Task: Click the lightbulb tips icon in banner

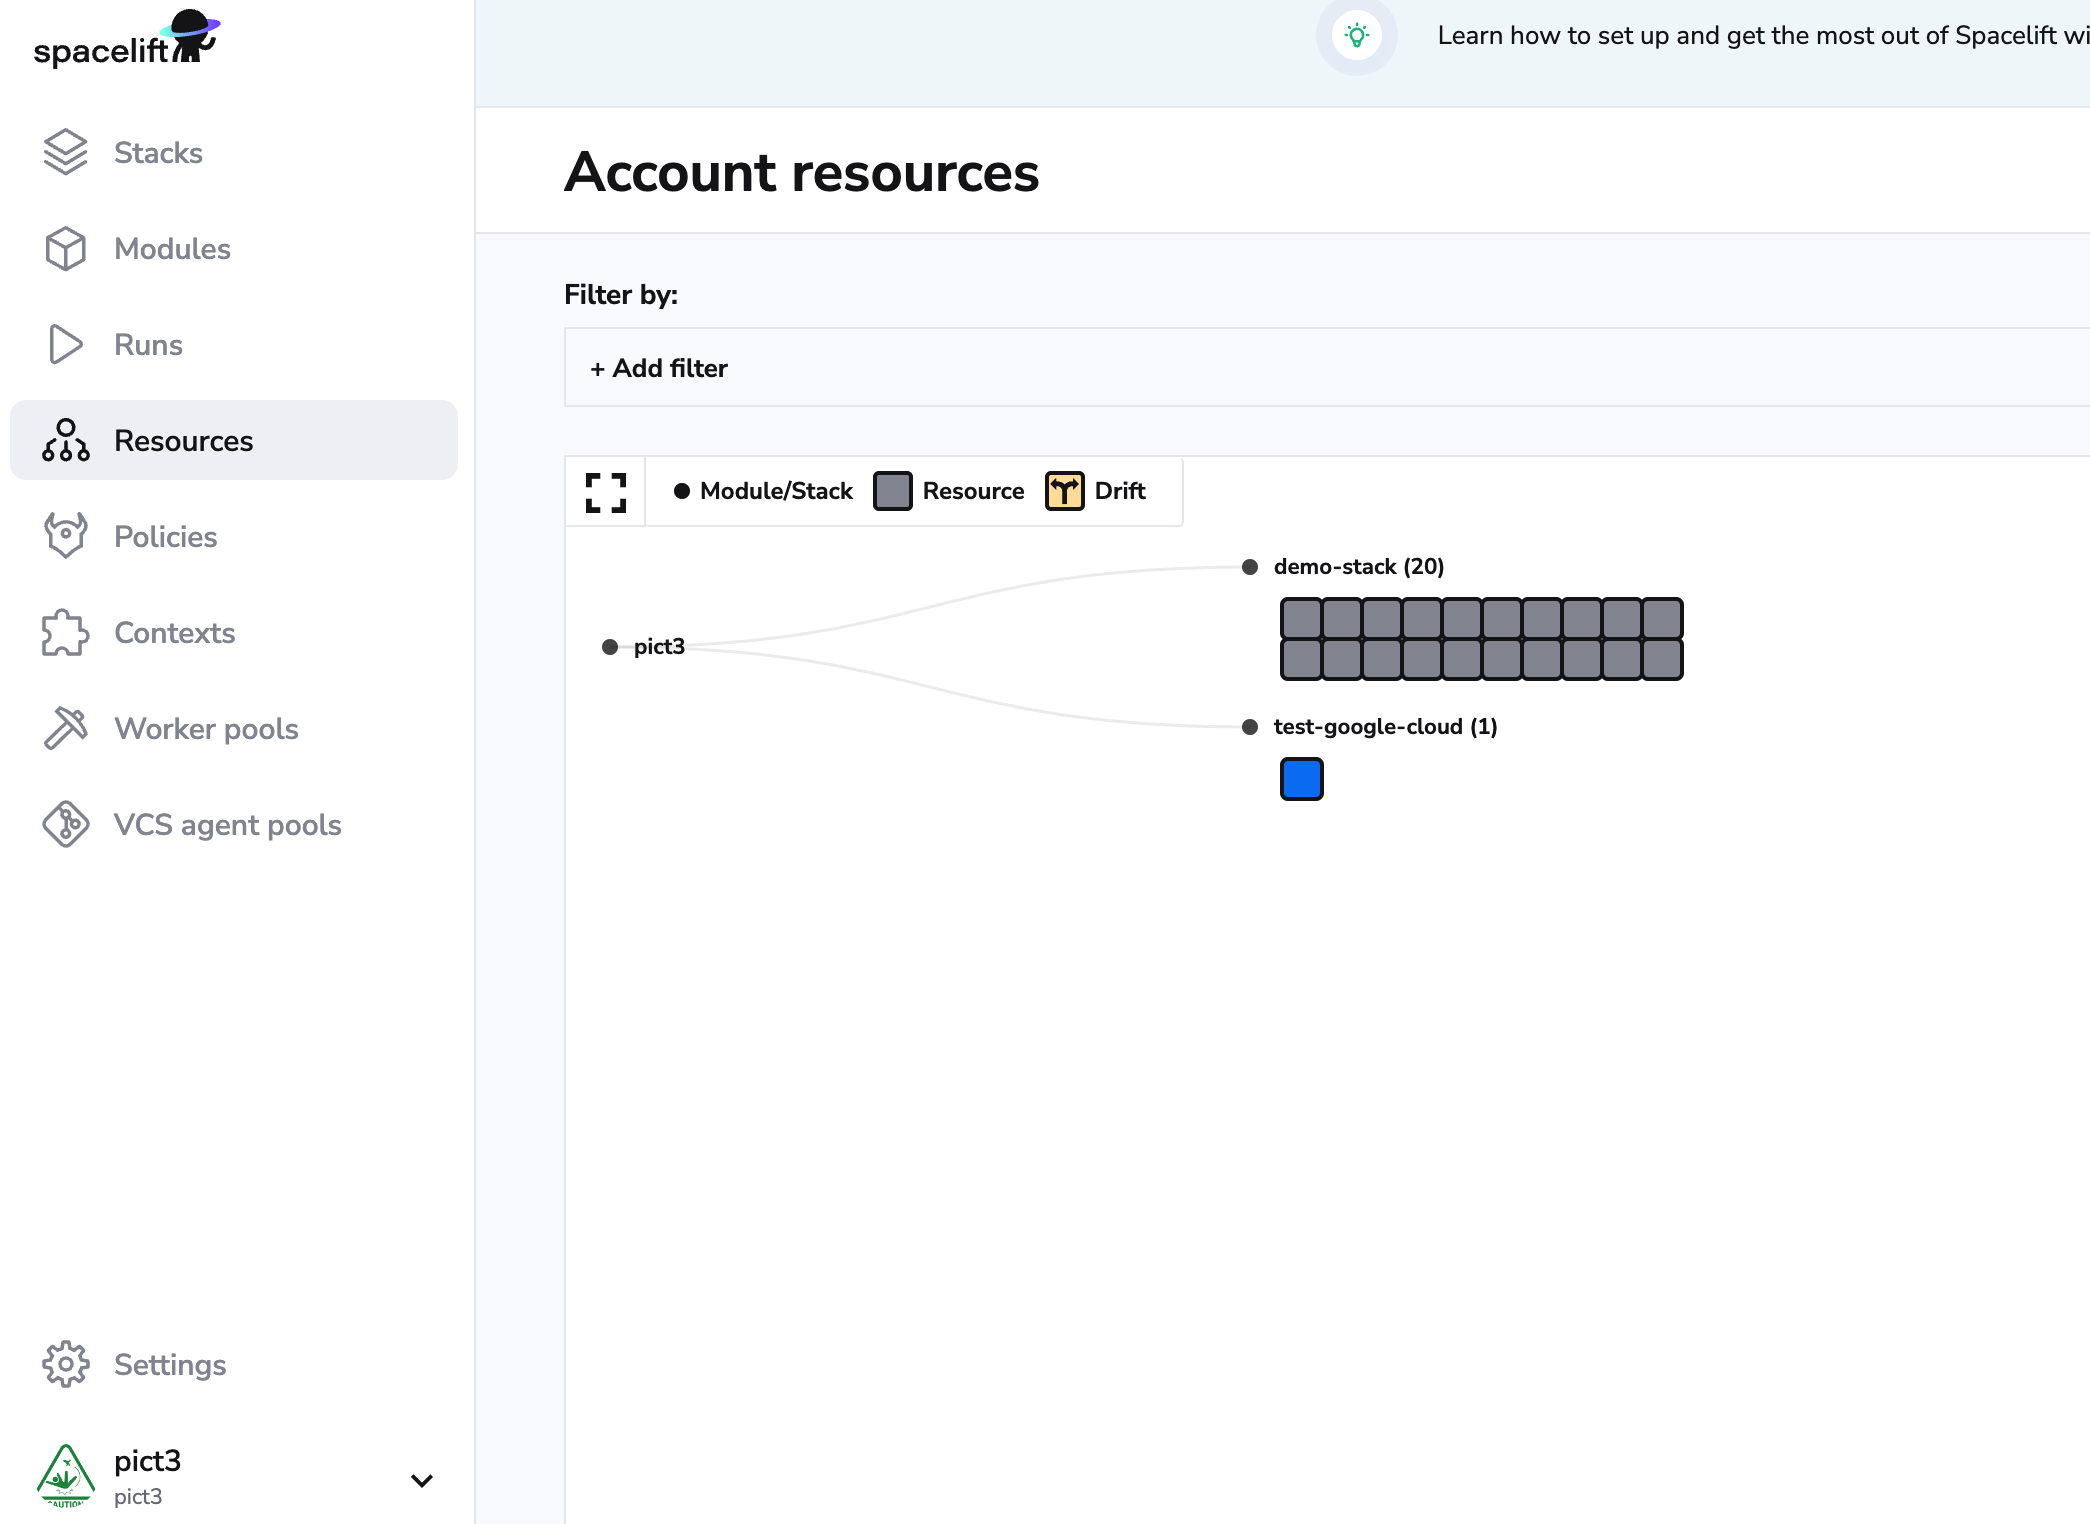Action: pyautogui.click(x=1356, y=36)
